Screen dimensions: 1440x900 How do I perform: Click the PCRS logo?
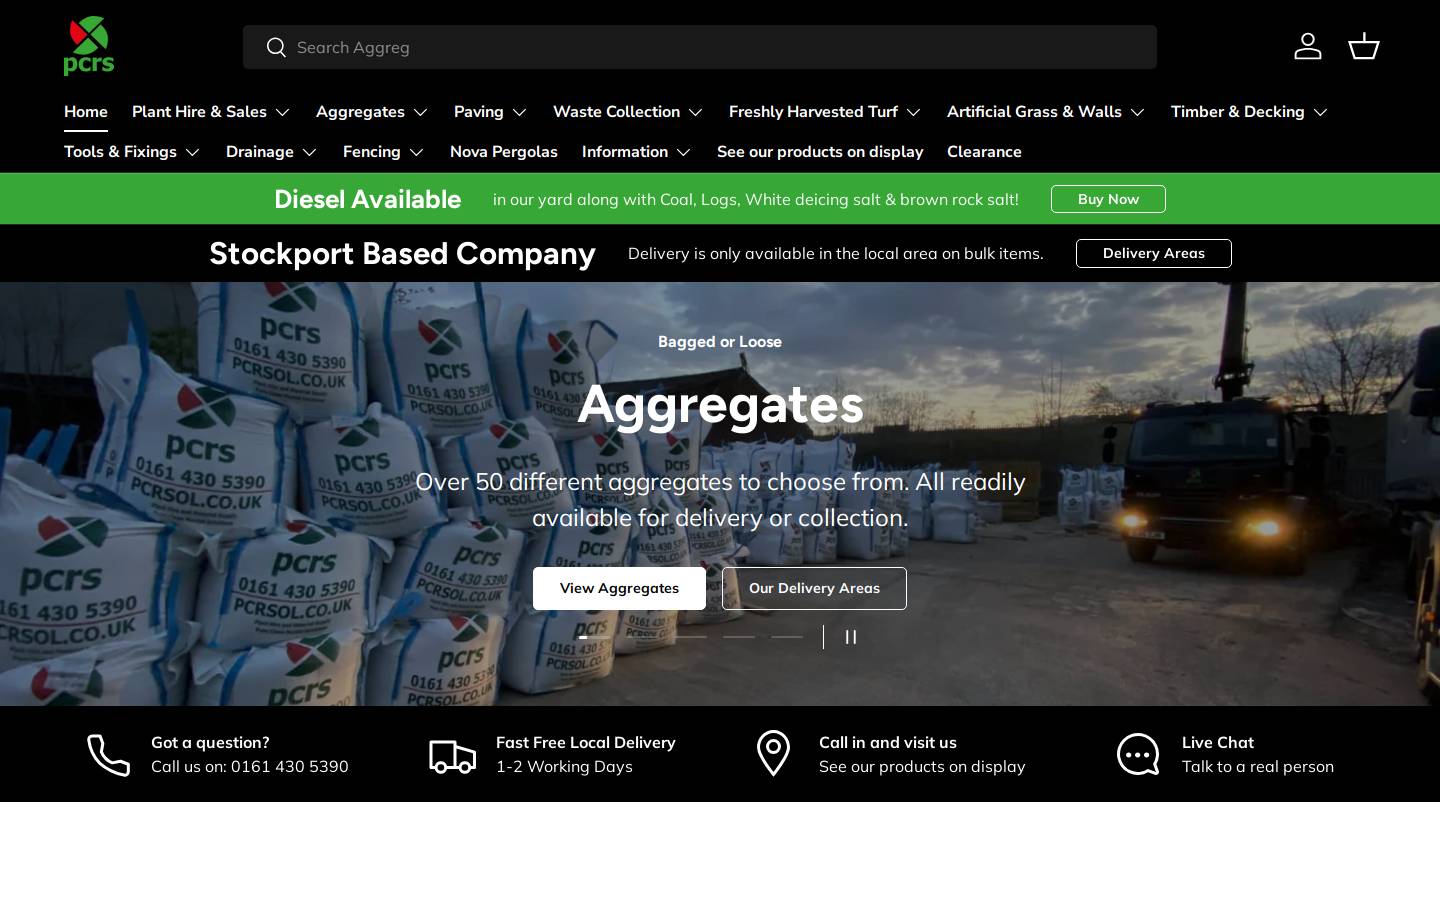pos(89,46)
